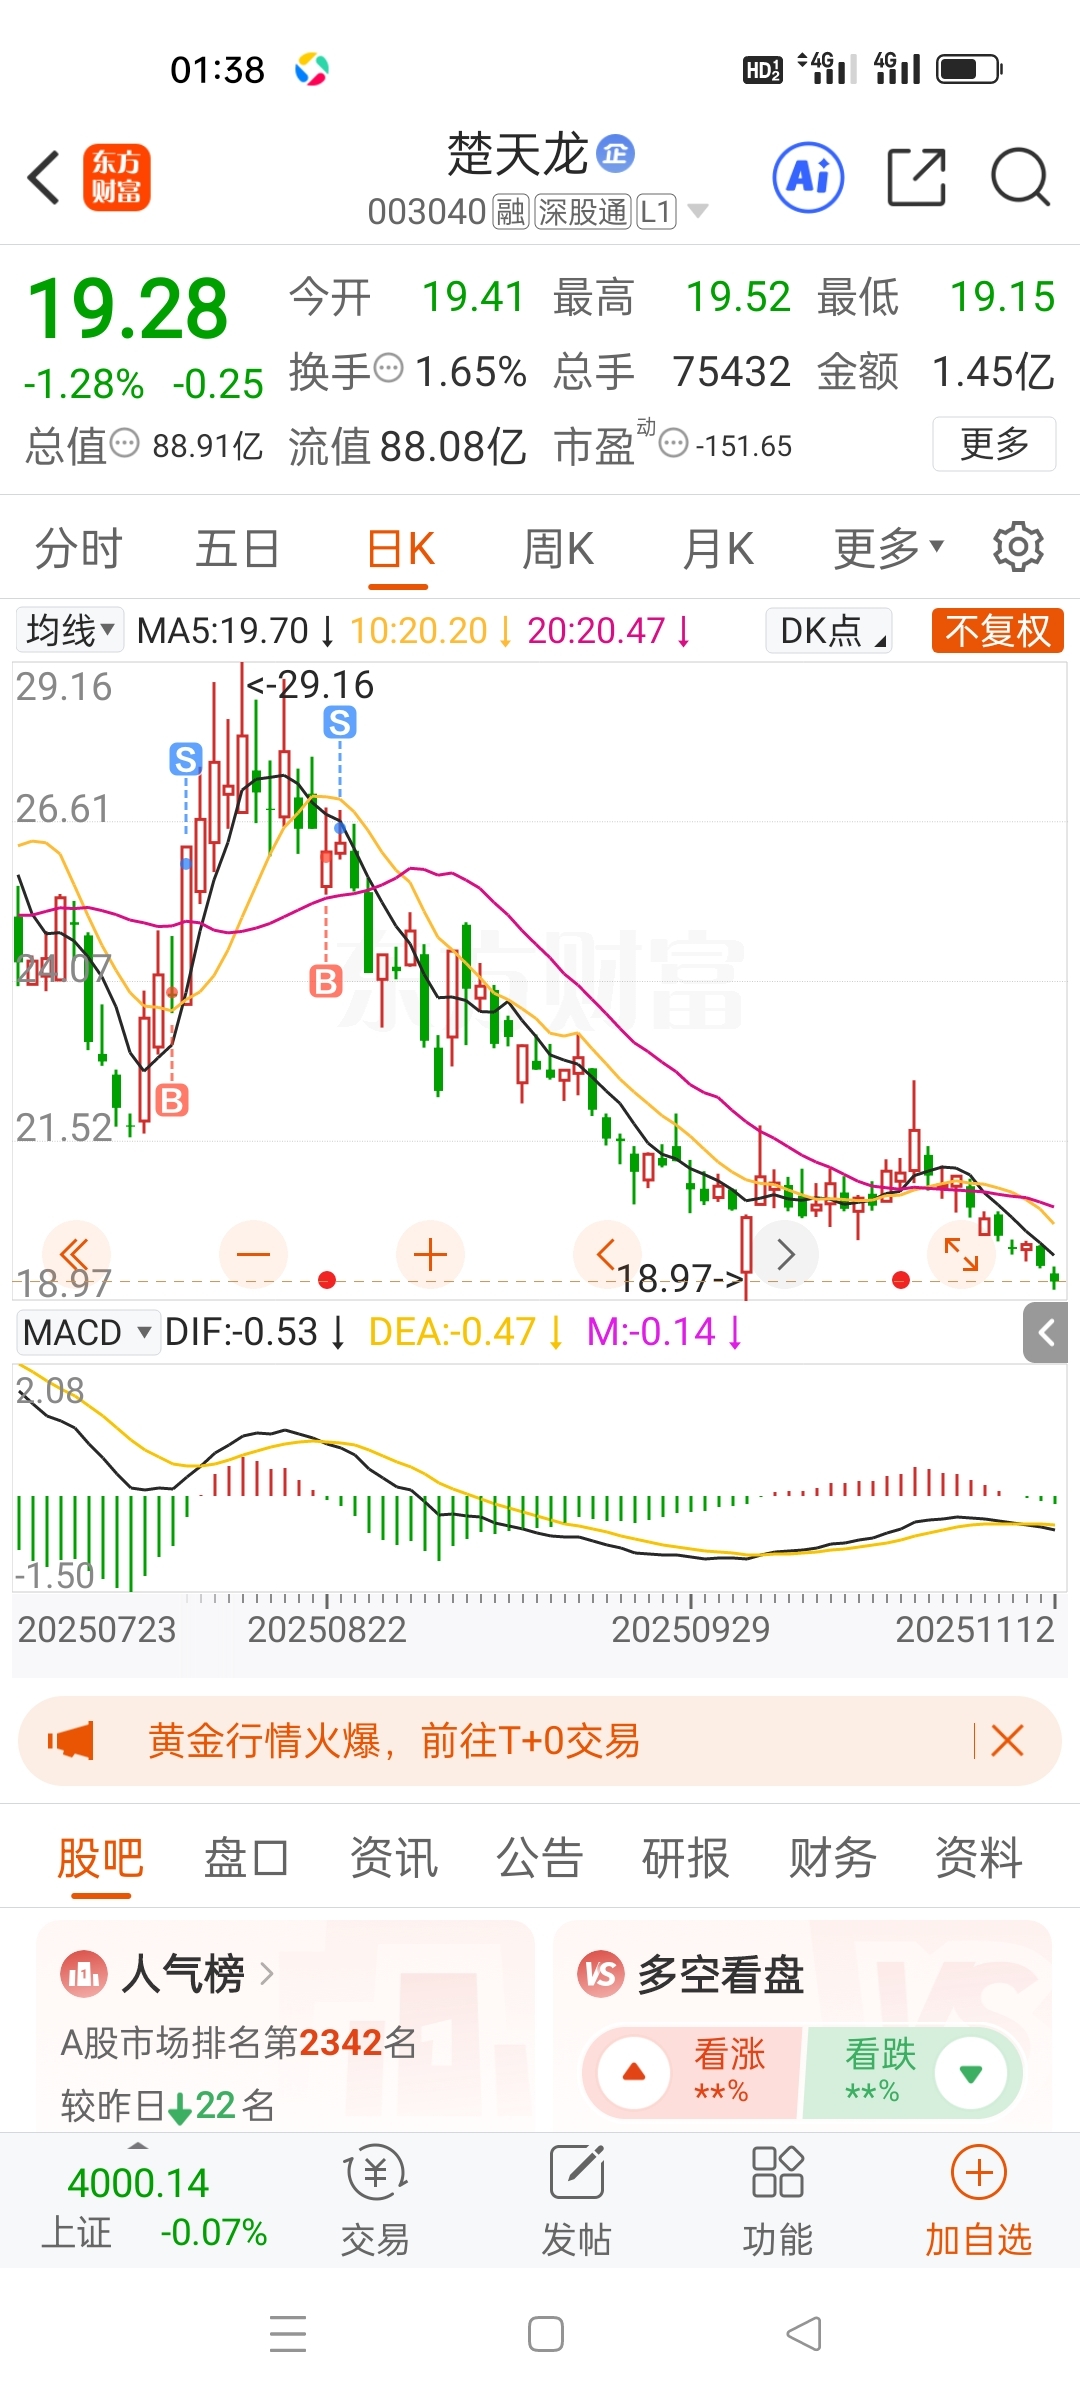Expand stock code dropdown triangle
The width and height of the screenshot is (1080, 2400).
(698, 211)
